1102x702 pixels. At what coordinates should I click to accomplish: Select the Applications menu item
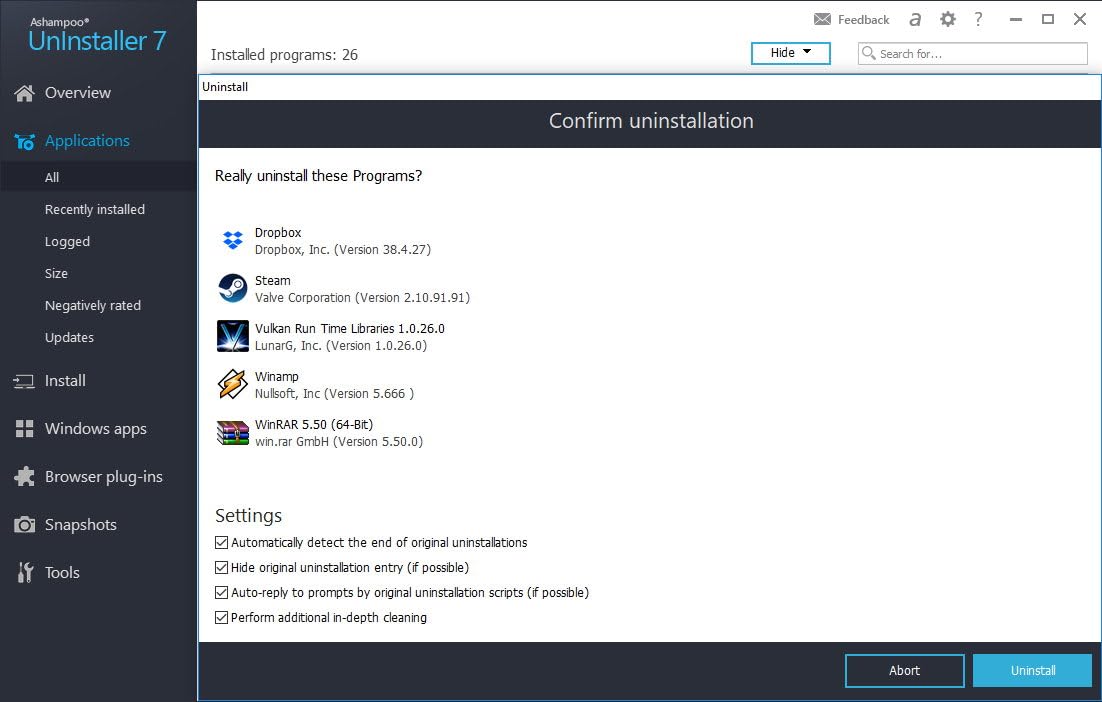(x=87, y=141)
